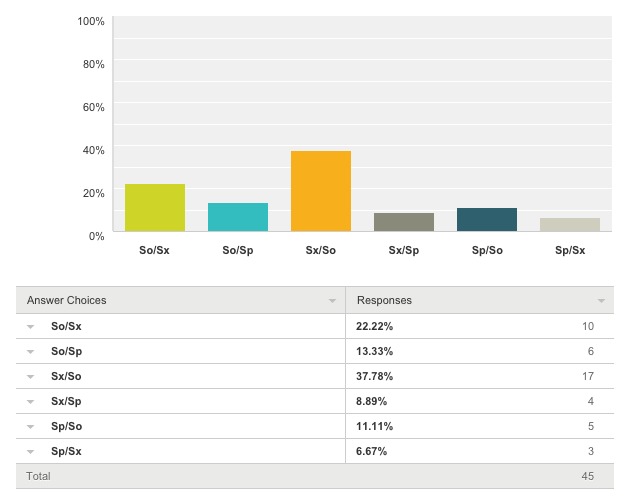
Task: Expand the Sp/So row arrow
Action: (x=31, y=427)
